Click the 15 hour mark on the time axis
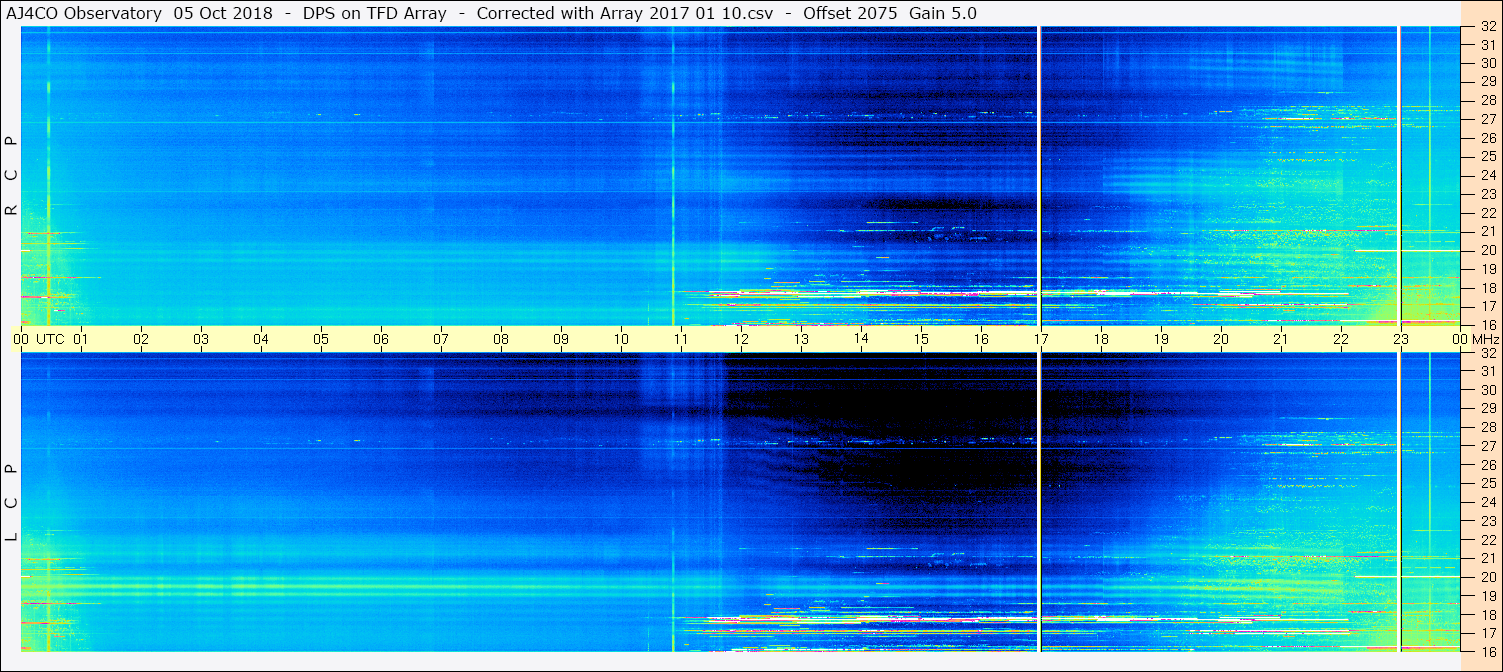The image size is (1503, 672). point(921,339)
